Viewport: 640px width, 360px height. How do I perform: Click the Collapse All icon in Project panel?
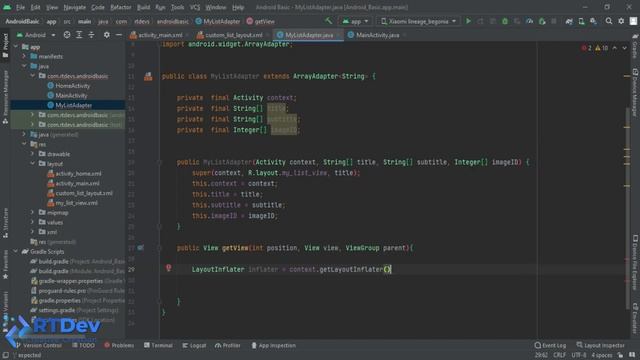point(91,35)
